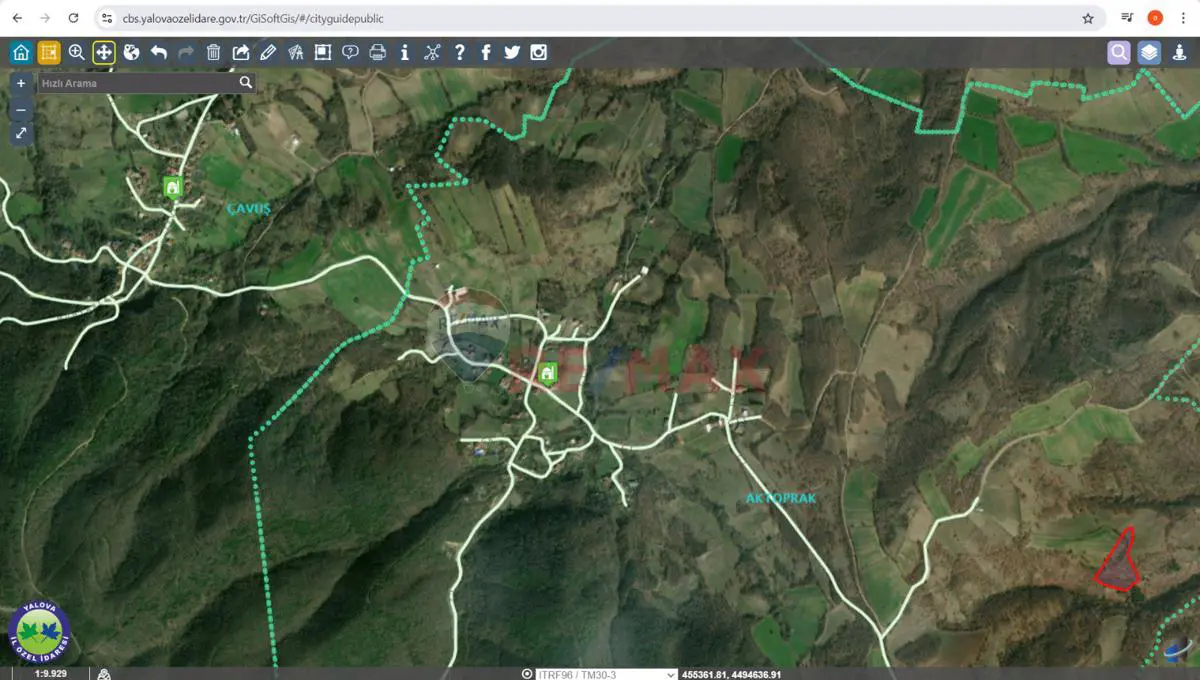Open the purple search panel button
The image size is (1200, 680).
(x=1119, y=52)
